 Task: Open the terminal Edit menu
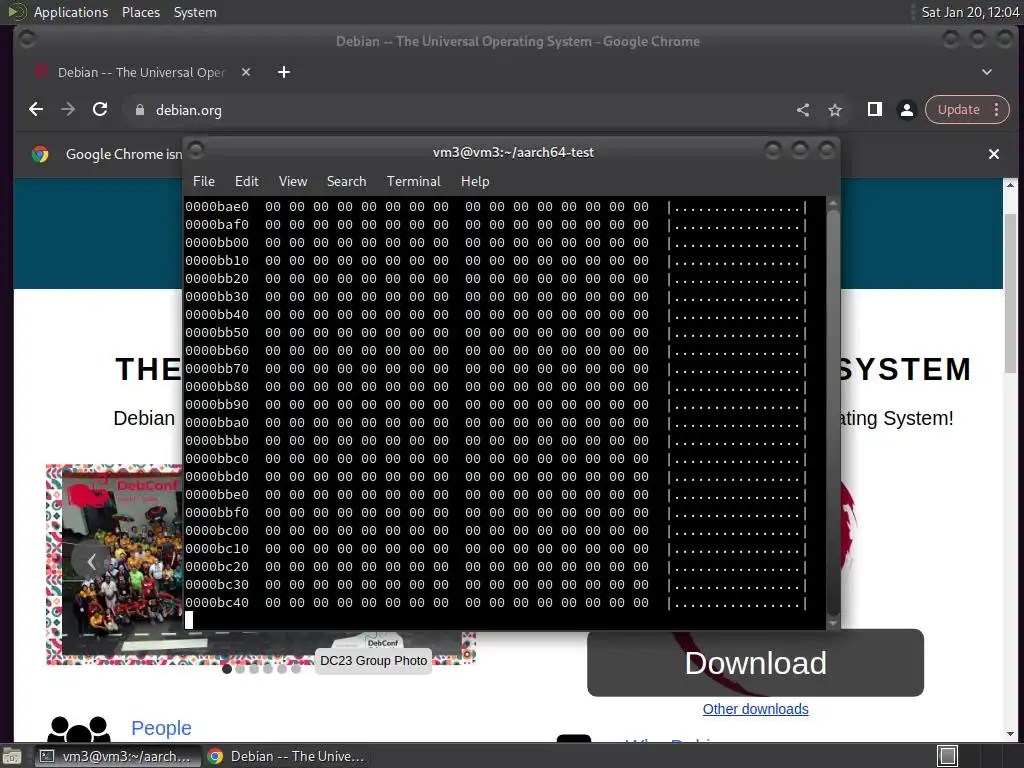[246, 182]
